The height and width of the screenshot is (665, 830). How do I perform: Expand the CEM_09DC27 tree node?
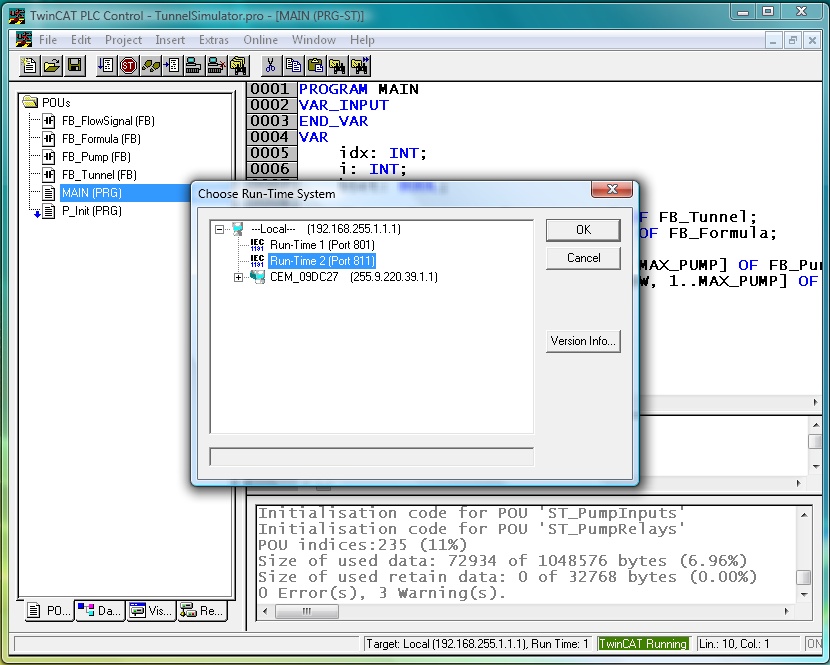(238, 277)
